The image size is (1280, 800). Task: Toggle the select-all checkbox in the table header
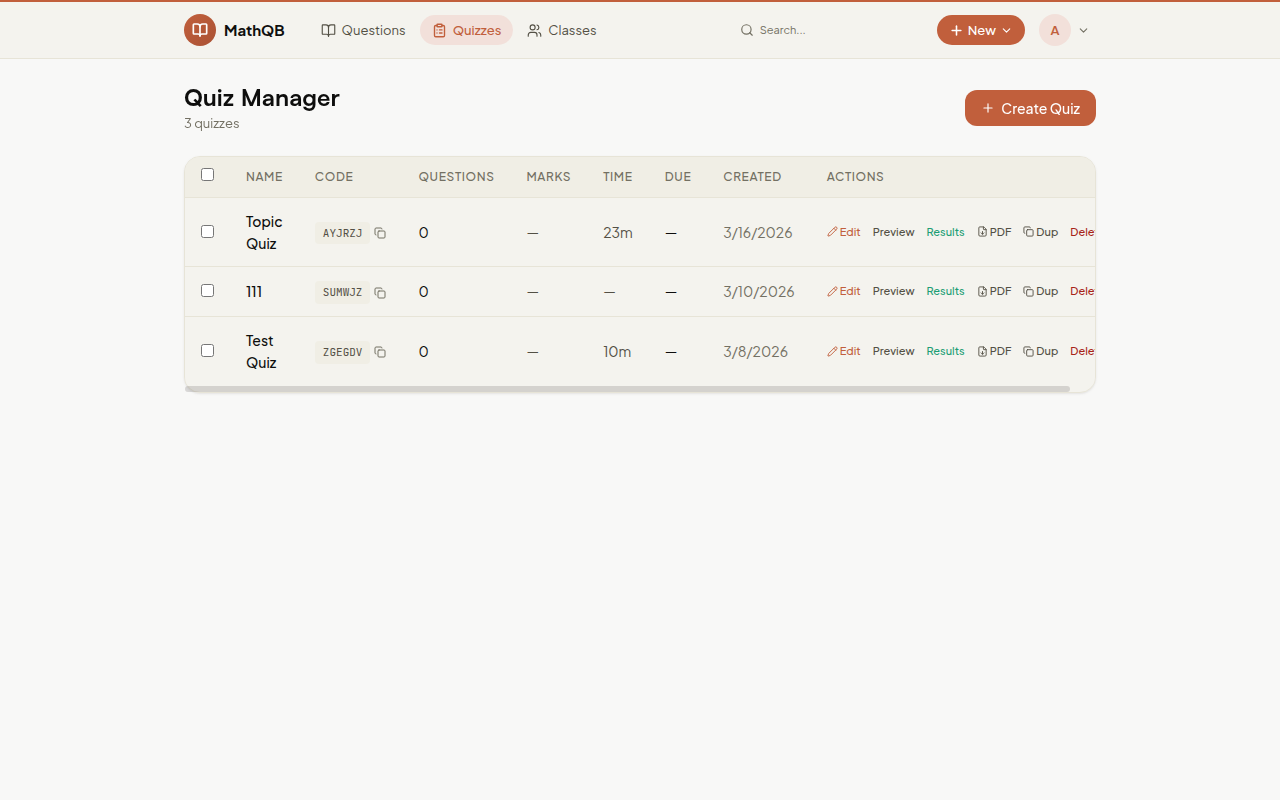(x=207, y=173)
